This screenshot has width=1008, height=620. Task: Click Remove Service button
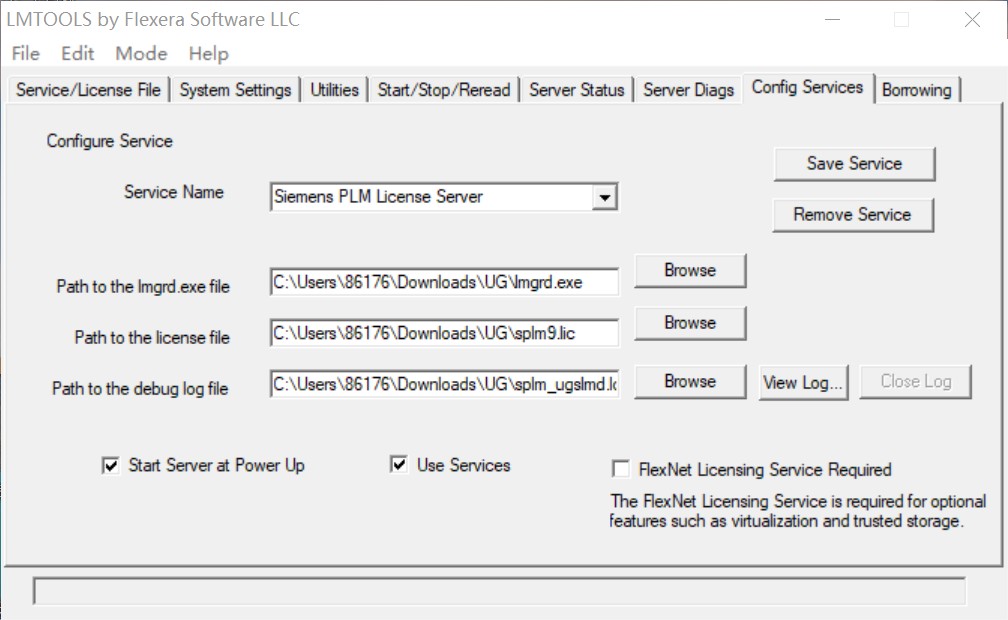click(x=852, y=215)
